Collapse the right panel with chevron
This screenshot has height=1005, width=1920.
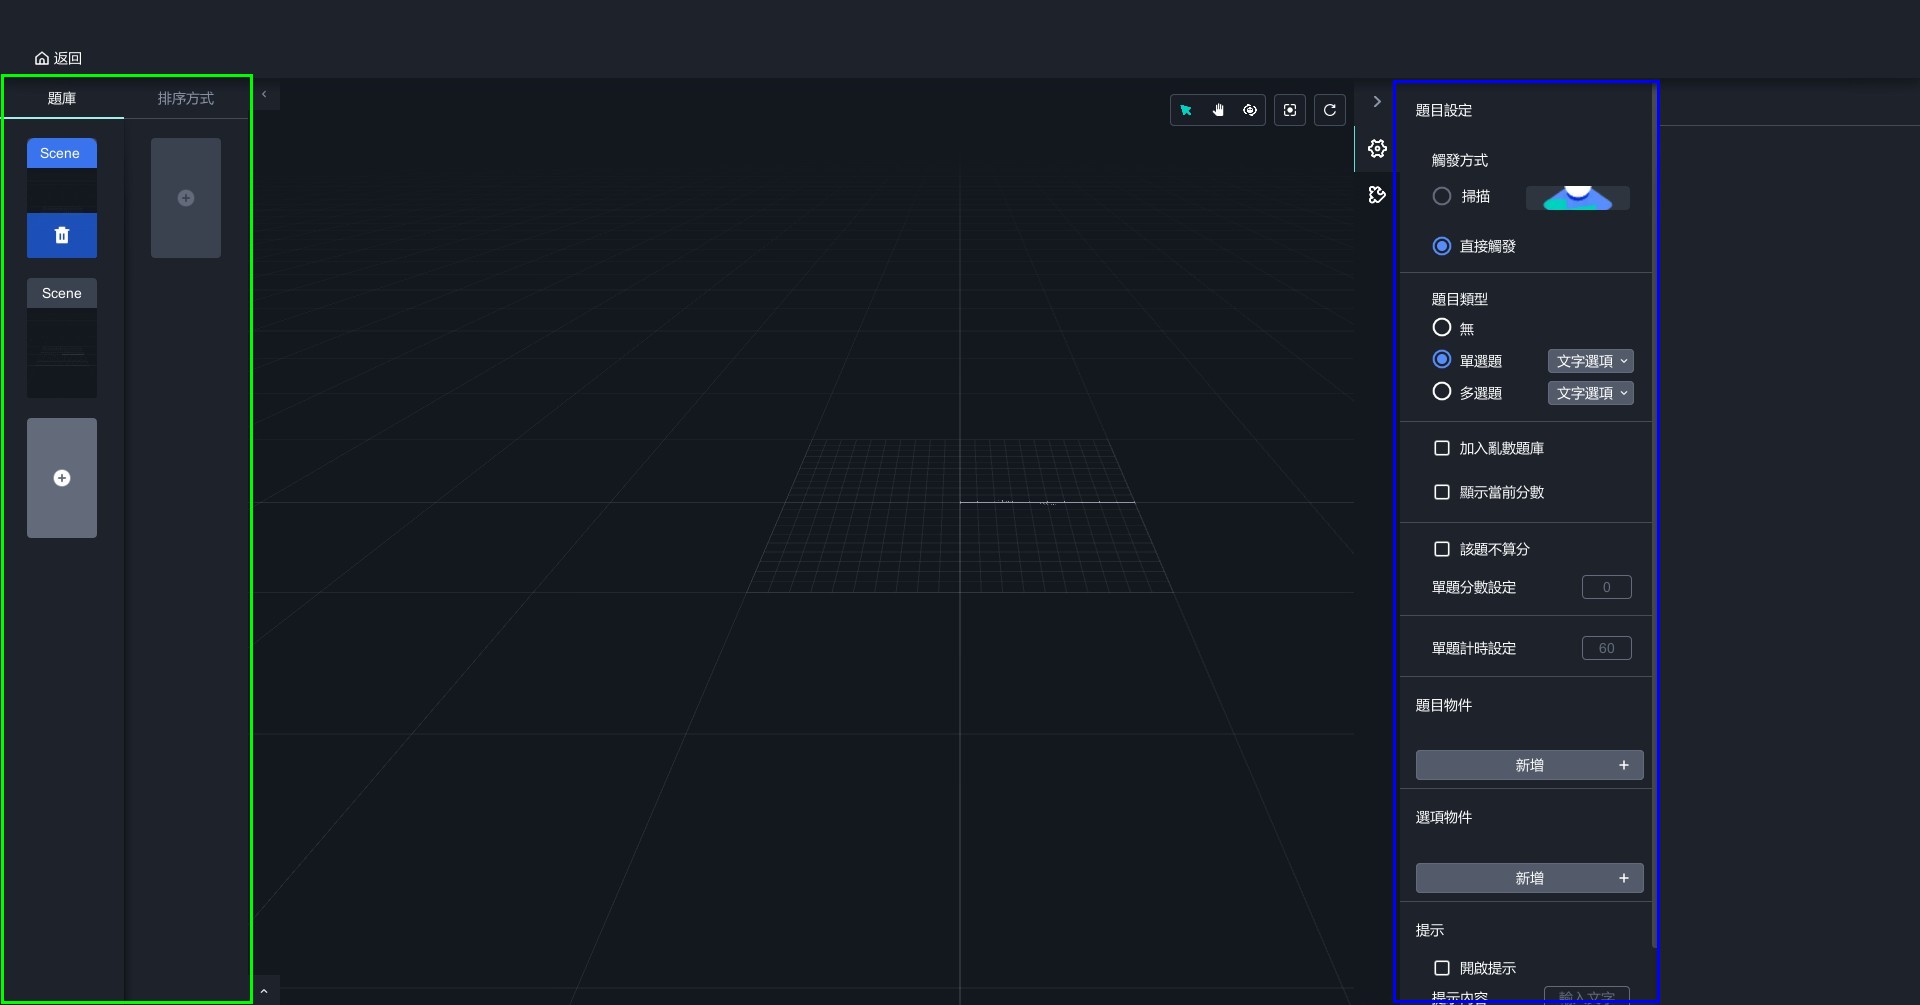1377,101
